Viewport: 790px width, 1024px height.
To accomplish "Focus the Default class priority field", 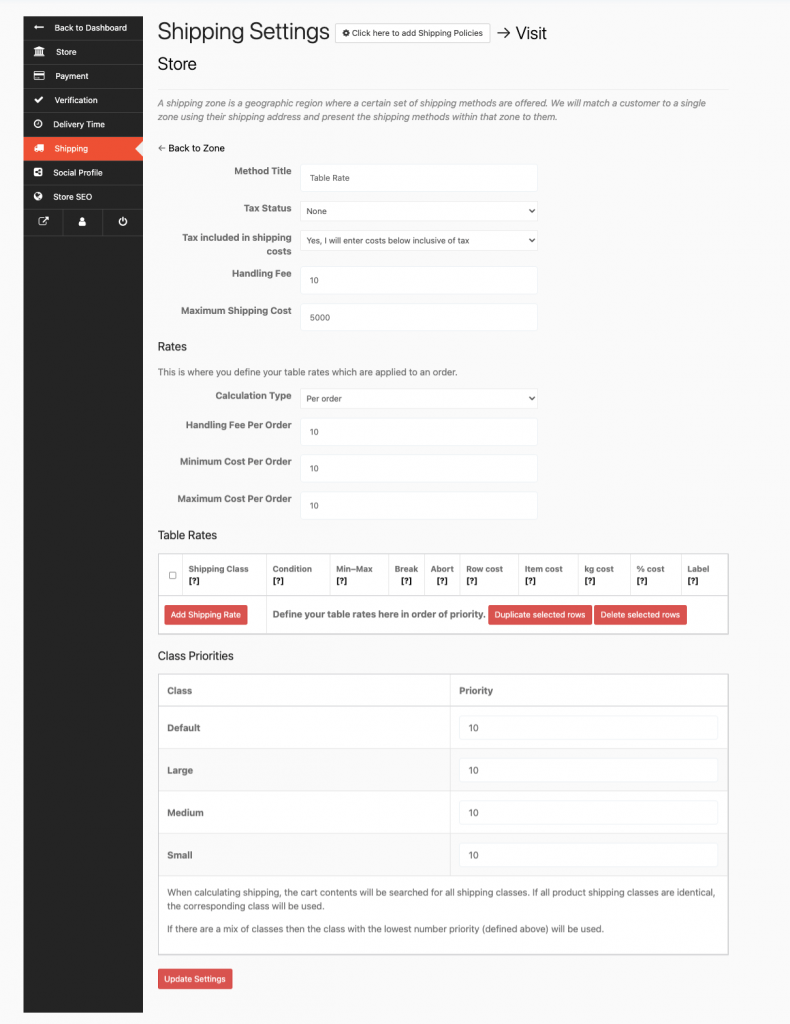I will tap(588, 728).
